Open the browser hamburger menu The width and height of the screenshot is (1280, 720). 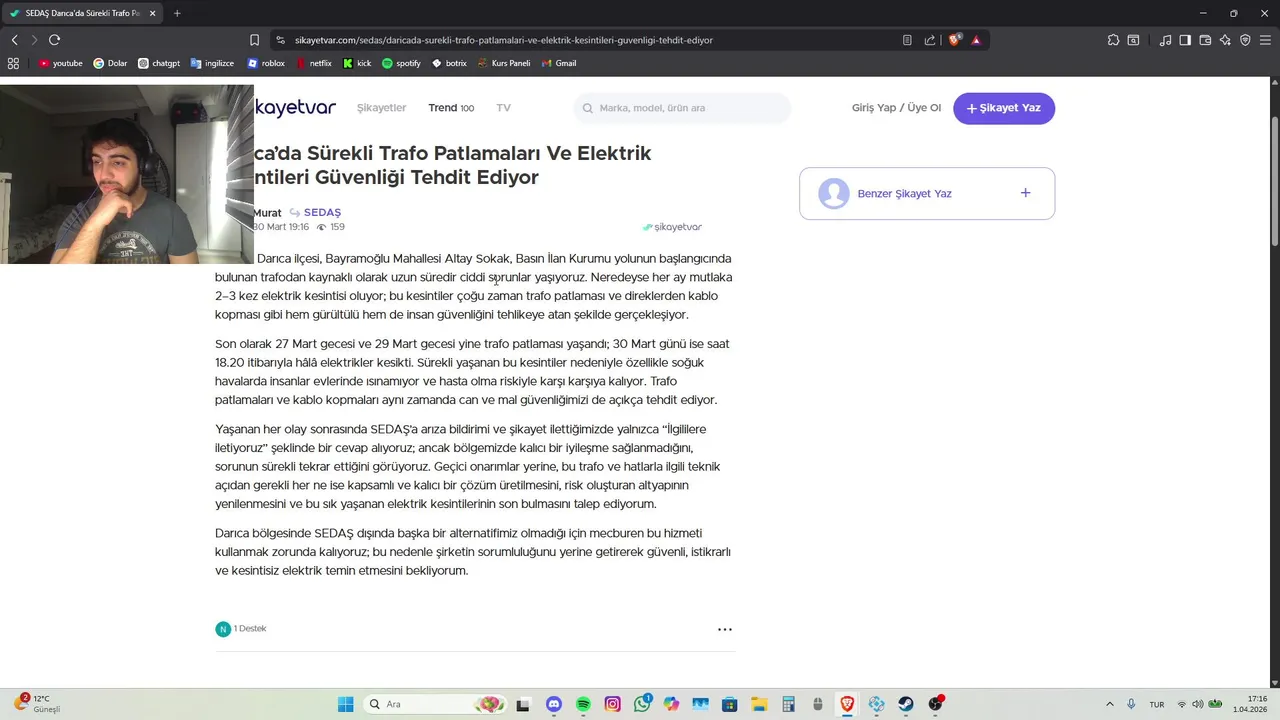[1265, 40]
